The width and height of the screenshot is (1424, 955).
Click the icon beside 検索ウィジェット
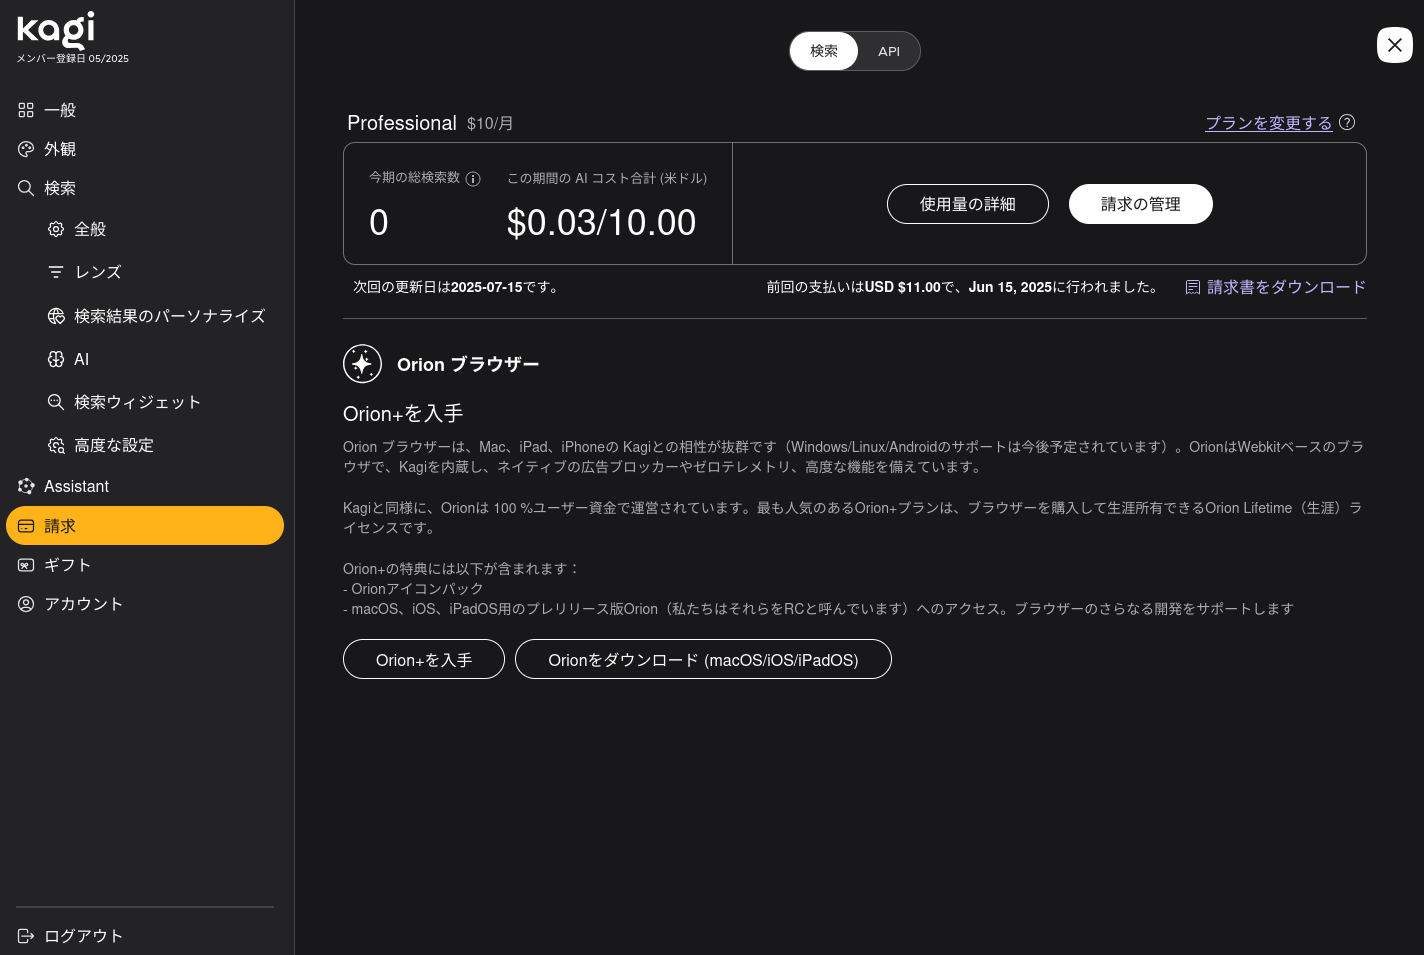[x=56, y=402]
